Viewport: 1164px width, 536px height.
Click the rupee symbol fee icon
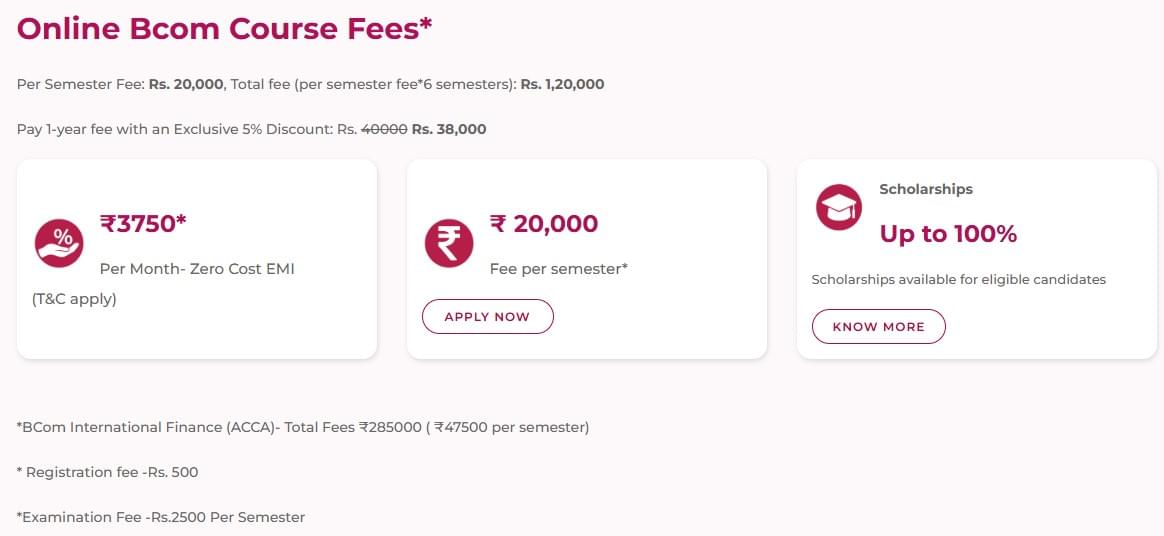point(449,243)
